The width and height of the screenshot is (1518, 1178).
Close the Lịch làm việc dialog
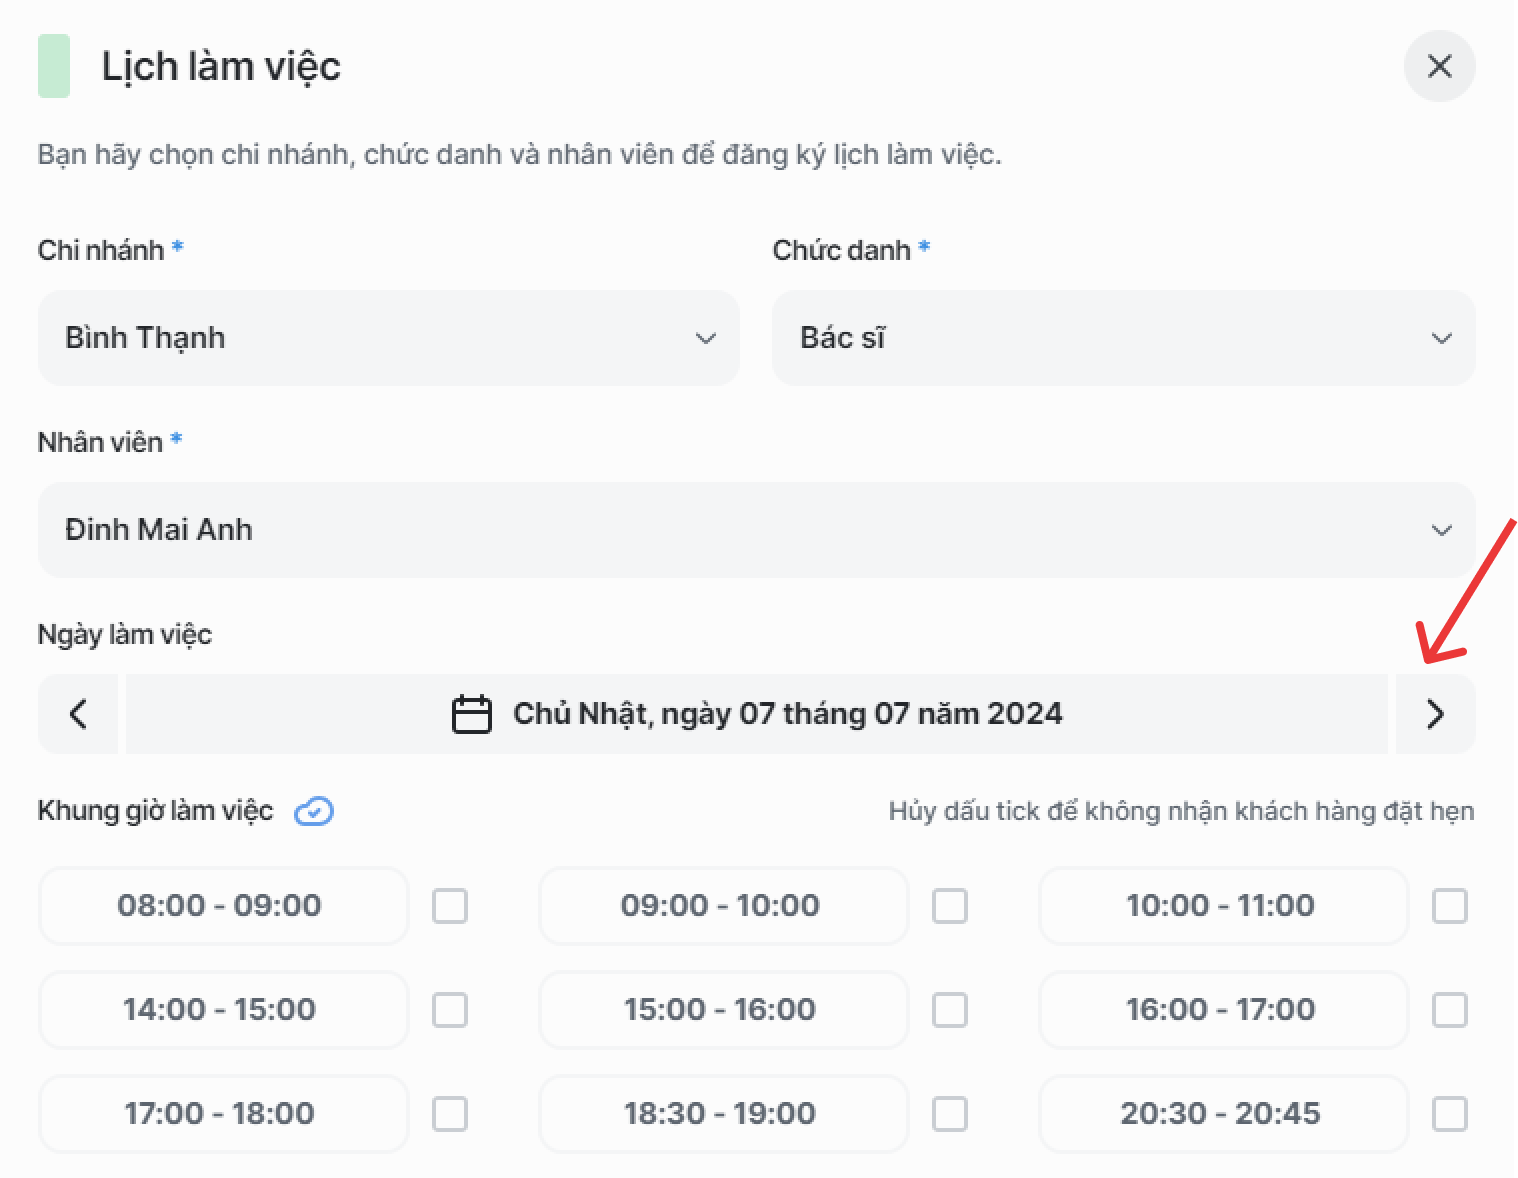1439,66
